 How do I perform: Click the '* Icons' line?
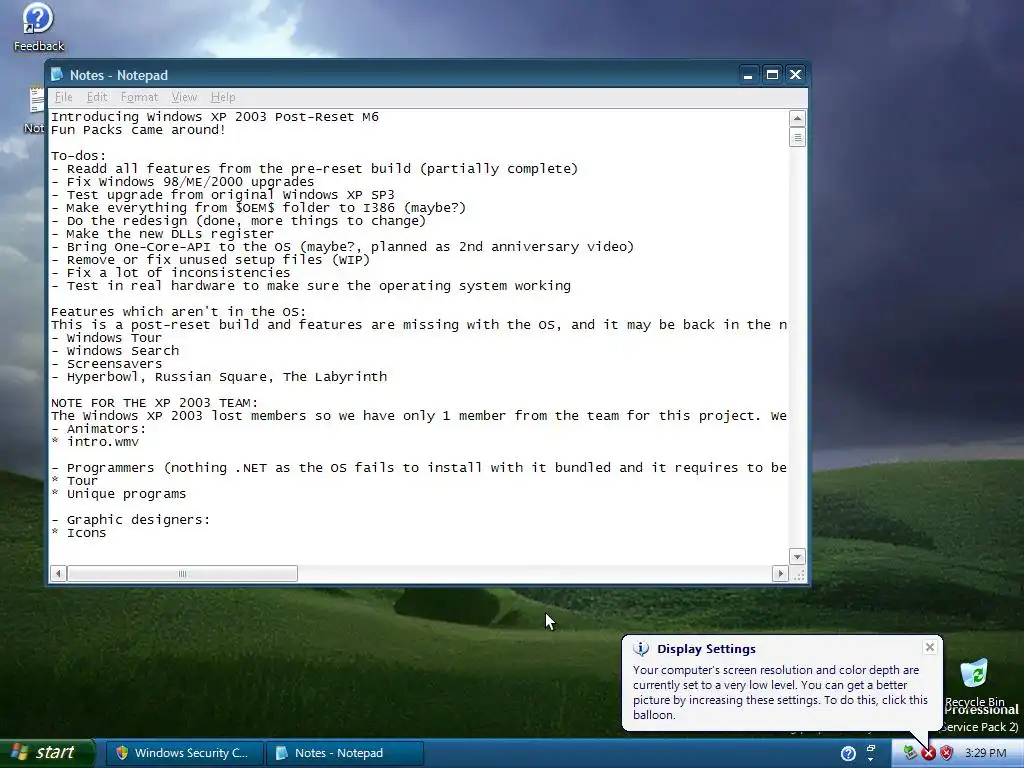78,533
